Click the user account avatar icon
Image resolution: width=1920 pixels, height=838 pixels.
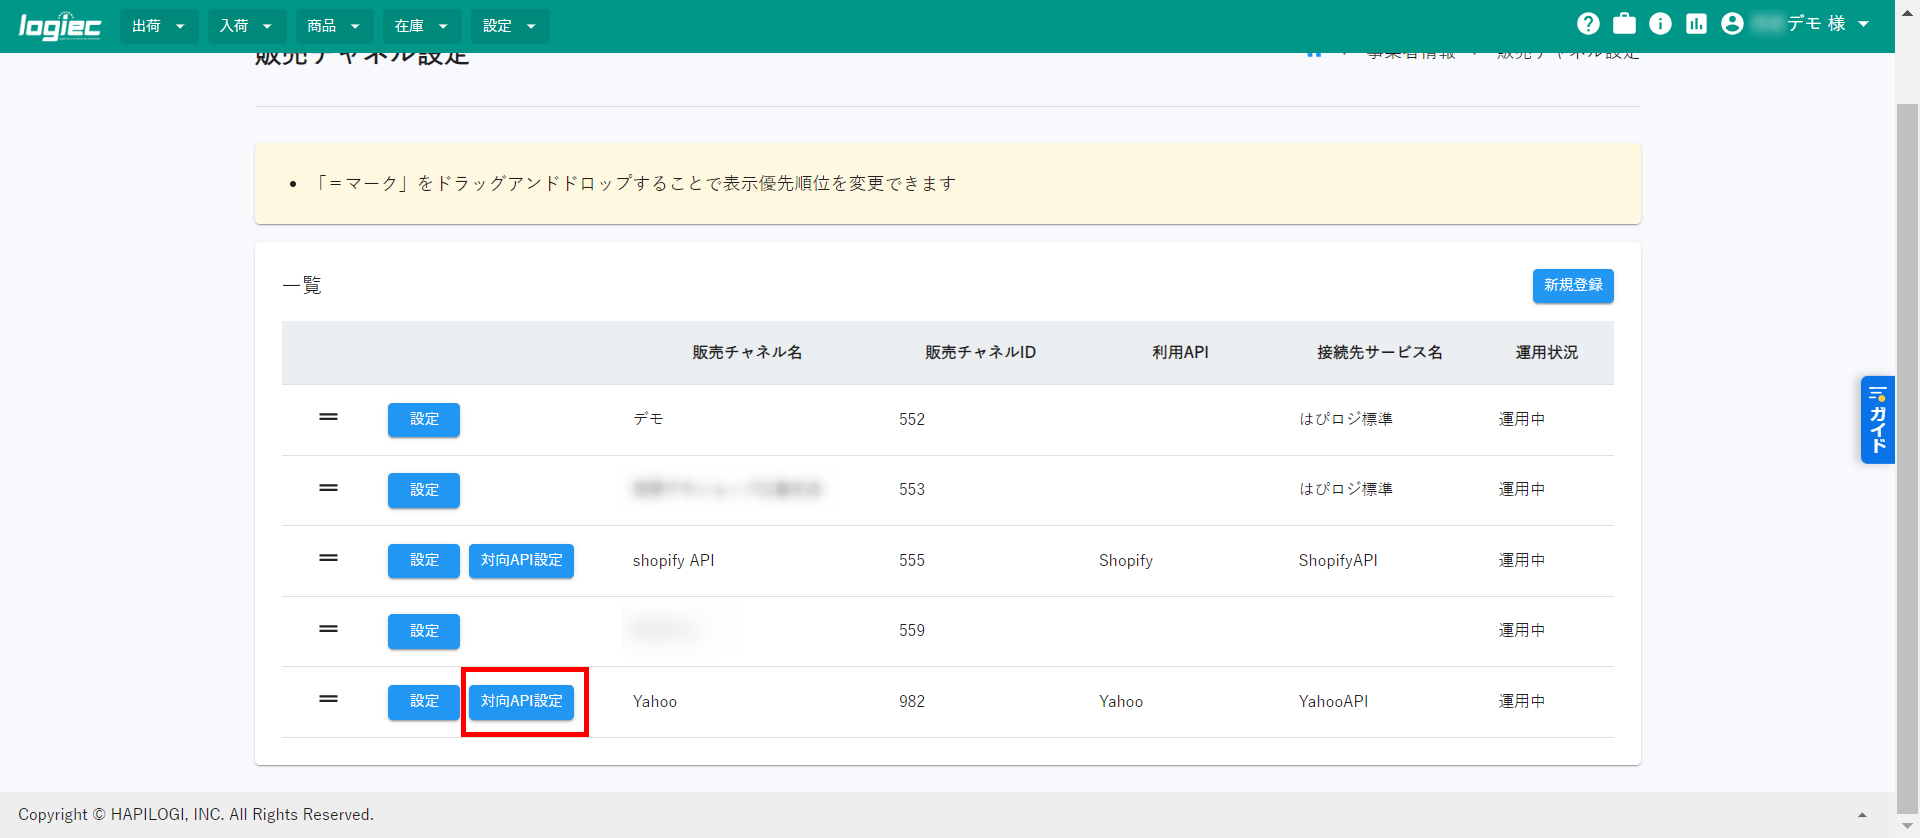[1732, 24]
